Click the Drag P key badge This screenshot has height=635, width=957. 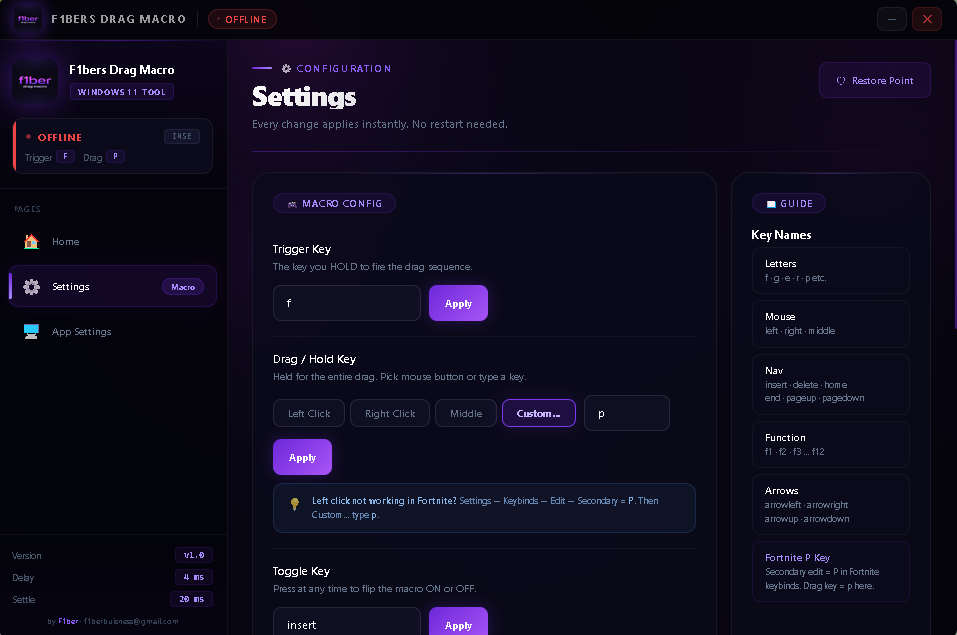[115, 157]
